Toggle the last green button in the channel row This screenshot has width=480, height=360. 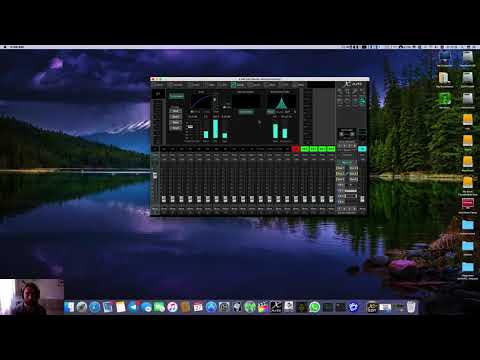click(331, 149)
